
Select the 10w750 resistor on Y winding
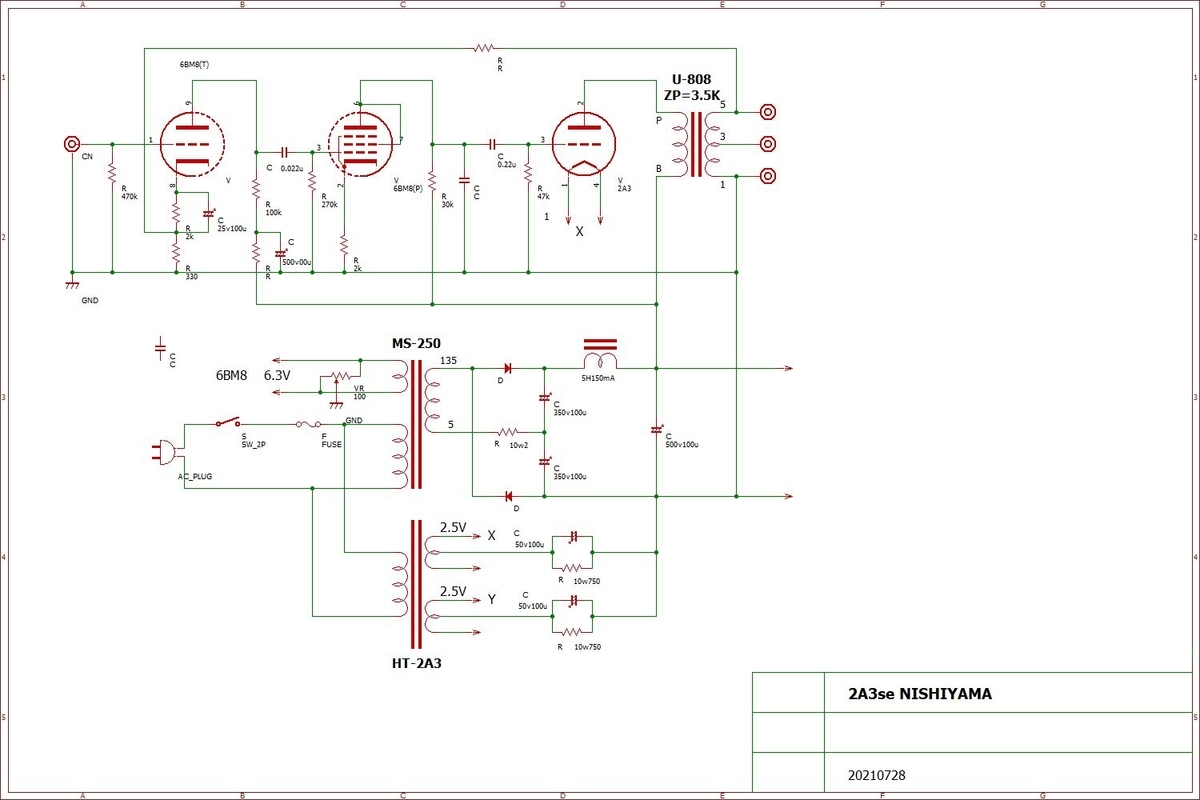572,632
